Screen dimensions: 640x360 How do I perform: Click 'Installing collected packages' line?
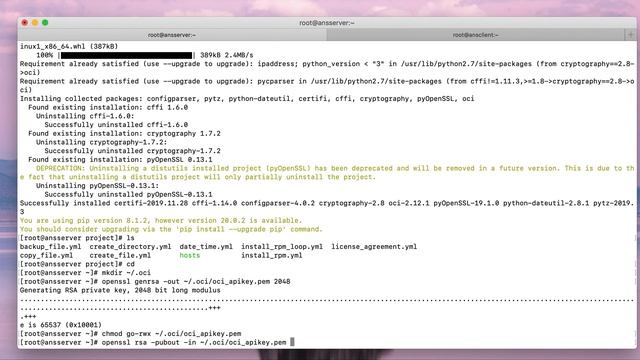[x=247, y=99]
